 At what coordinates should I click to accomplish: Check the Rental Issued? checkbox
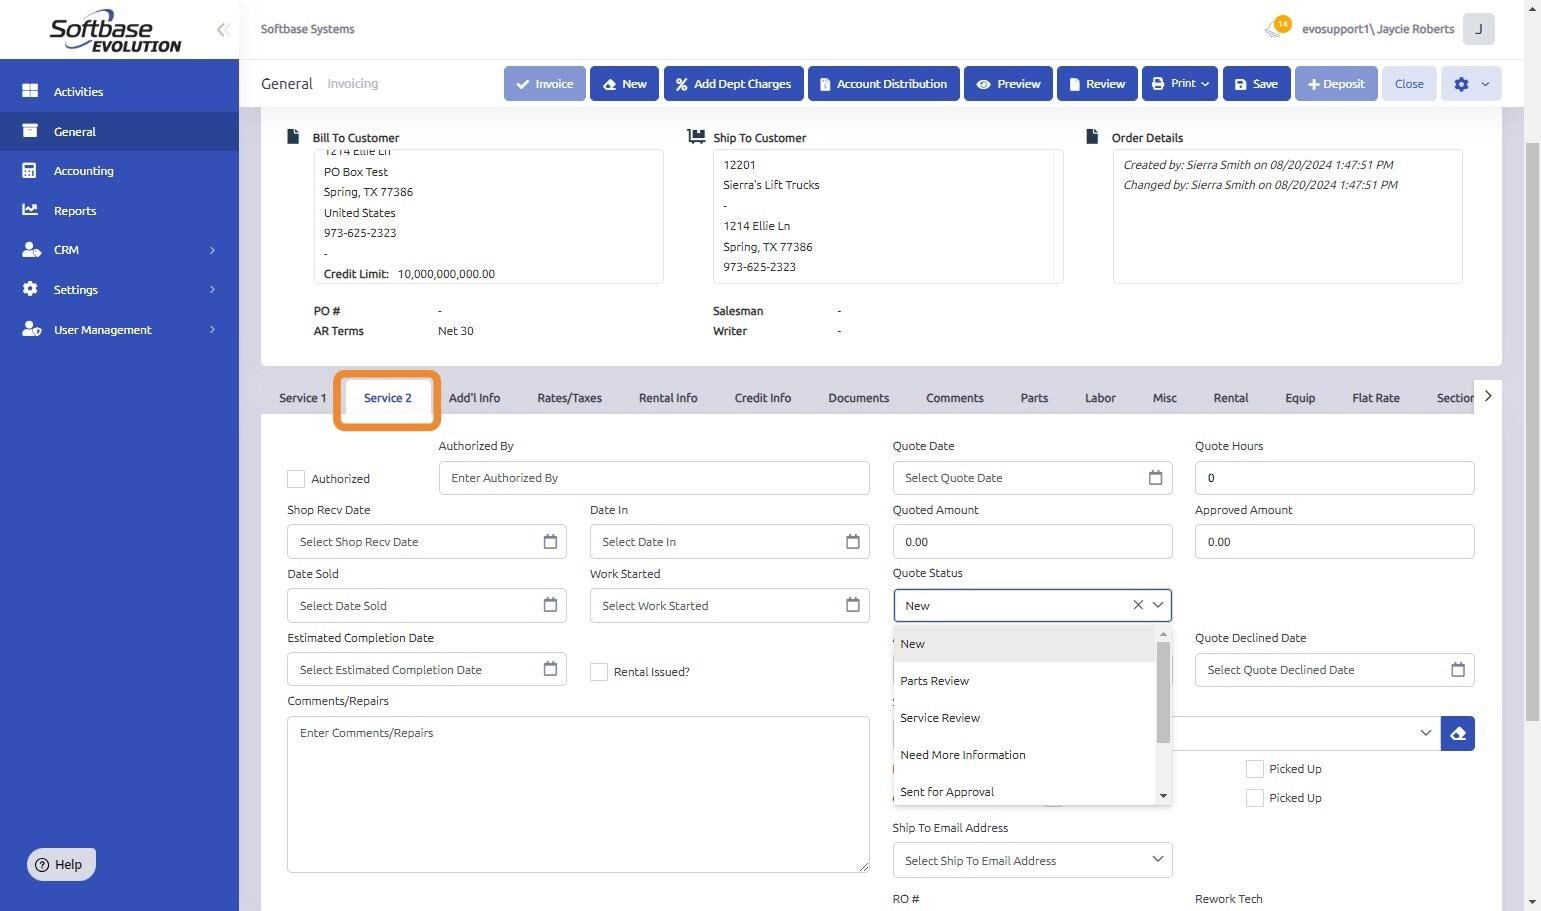[x=599, y=672]
